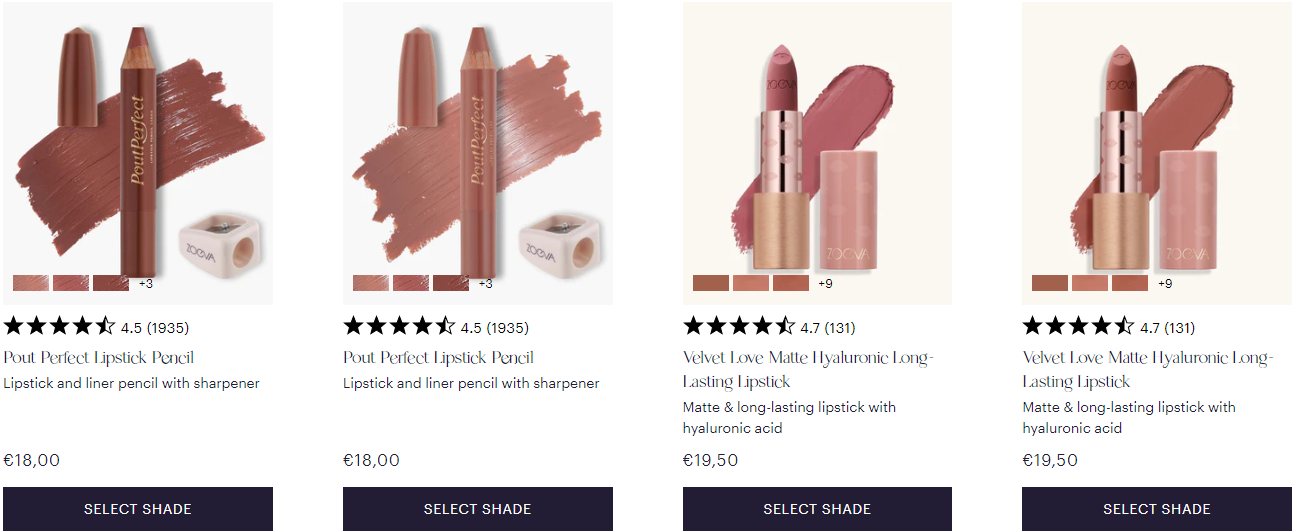Expand the +9 more shades on the mauve pink lipstick
The width and height of the screenshot is (1296, 531).
pyautogui.click(x=826, y=284)
